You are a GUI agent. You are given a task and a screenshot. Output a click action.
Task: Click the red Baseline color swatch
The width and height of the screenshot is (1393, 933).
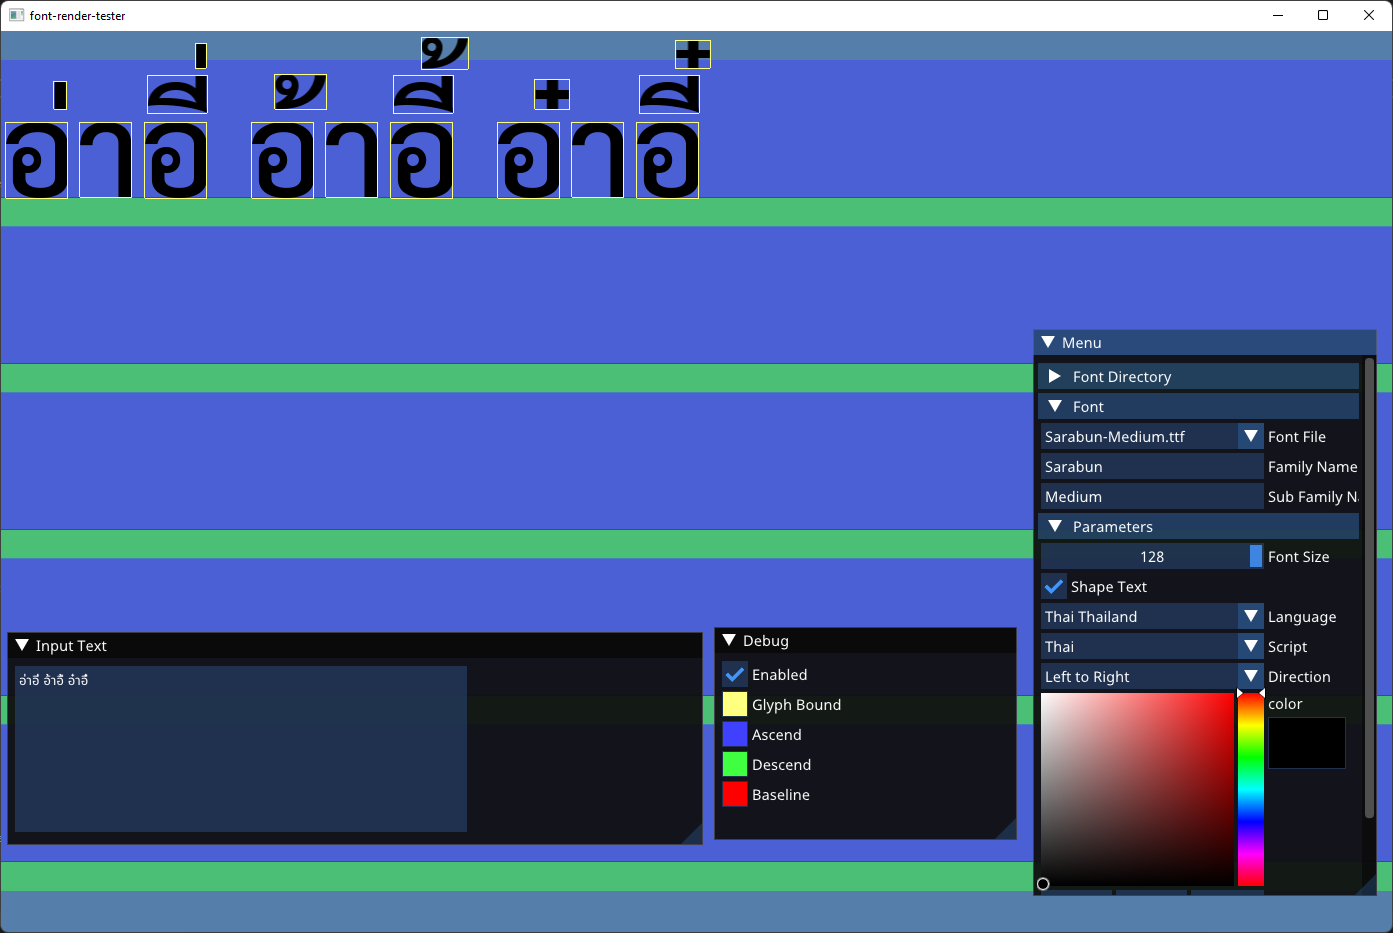pos(735,794)
